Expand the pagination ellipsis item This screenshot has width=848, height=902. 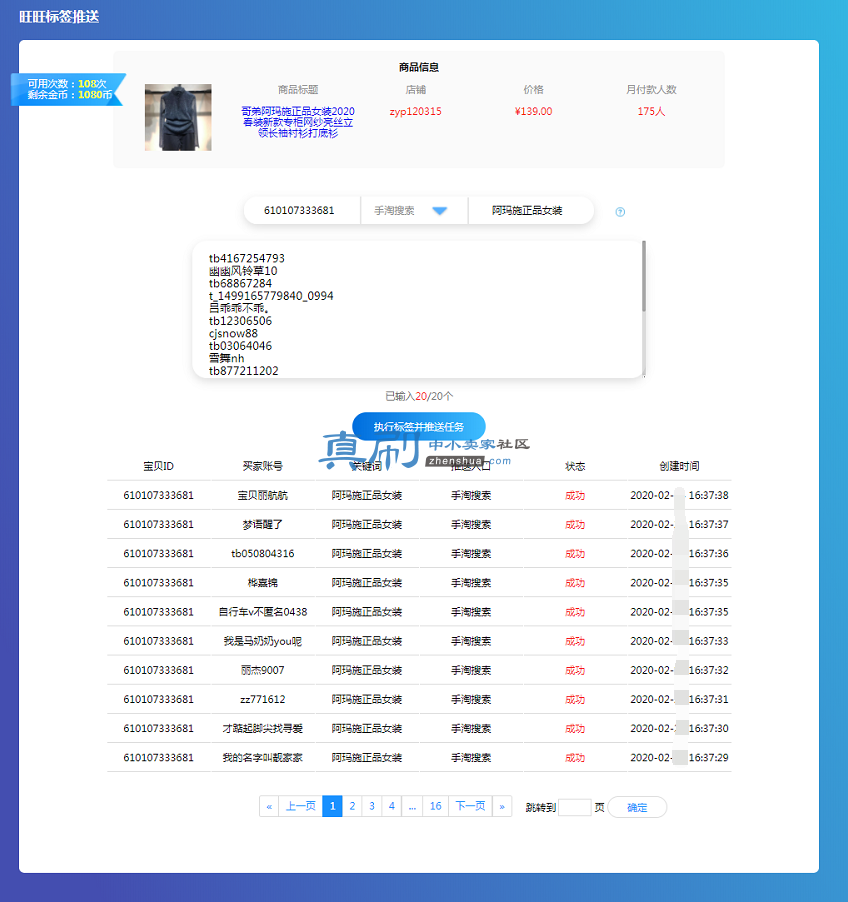click(412, 806)
